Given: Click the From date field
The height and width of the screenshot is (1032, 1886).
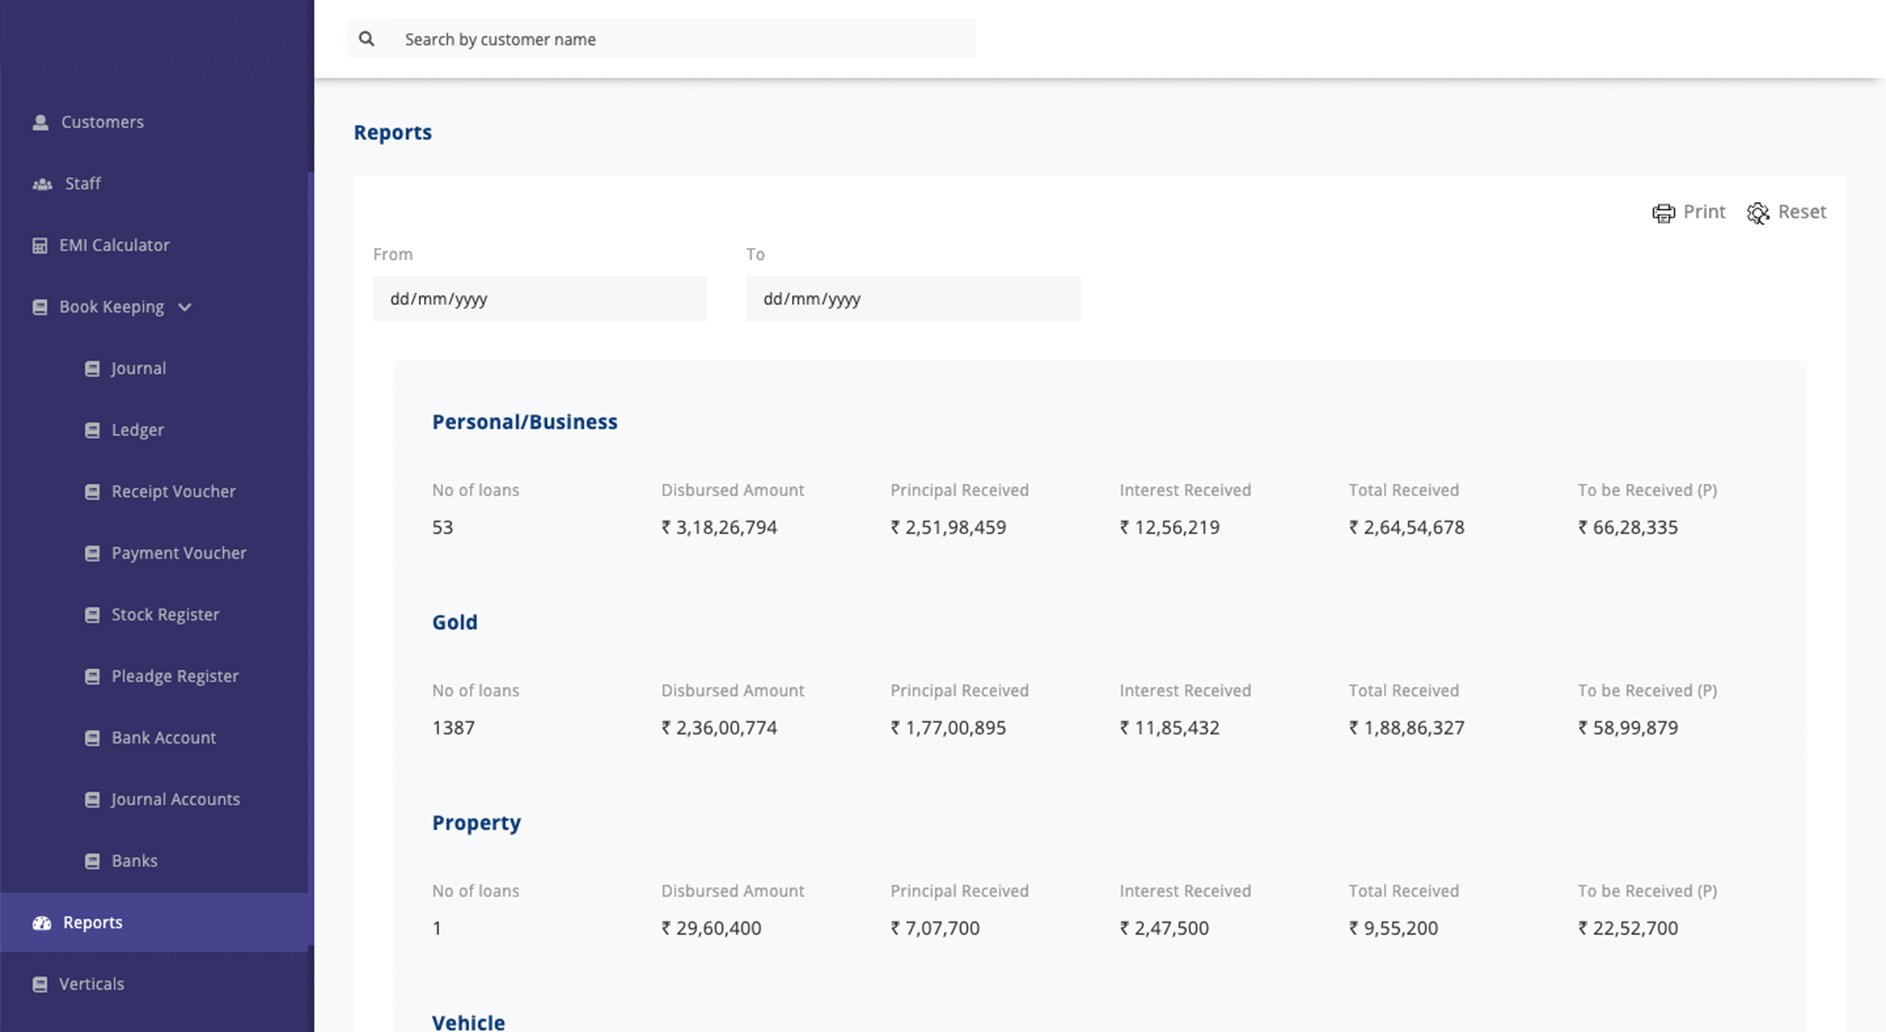Looking at the screenshot, I should click(540, 299).
